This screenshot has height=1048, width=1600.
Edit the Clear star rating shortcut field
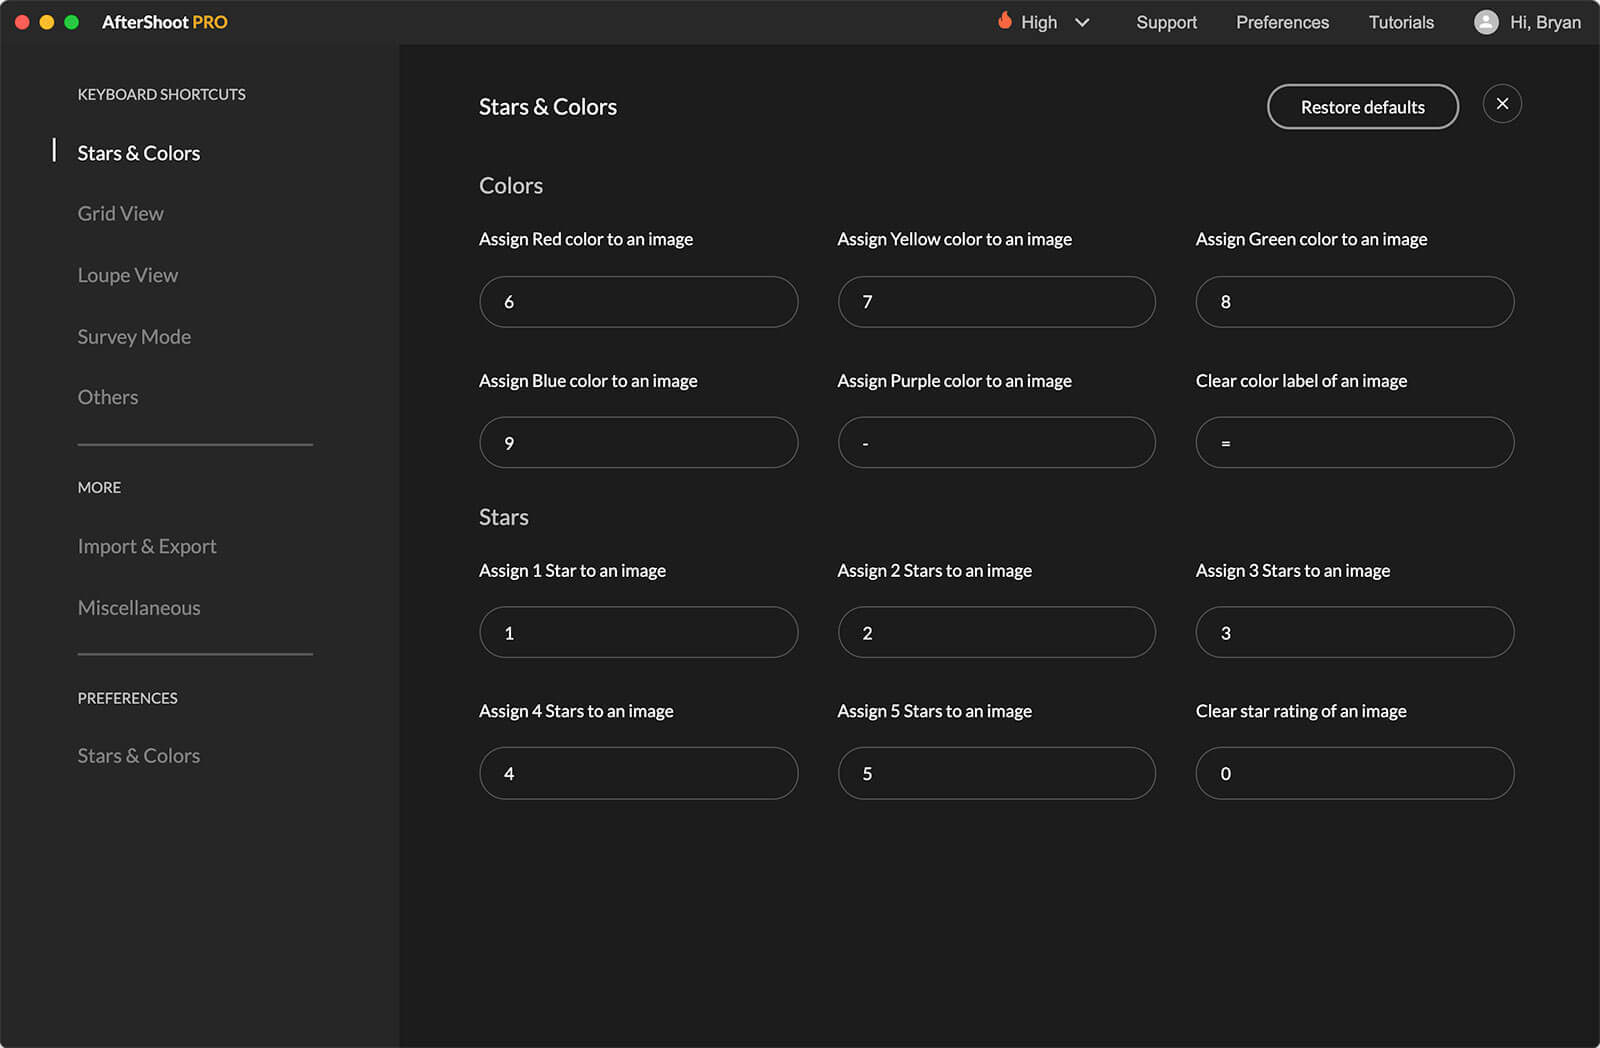tap(1354, 773)
